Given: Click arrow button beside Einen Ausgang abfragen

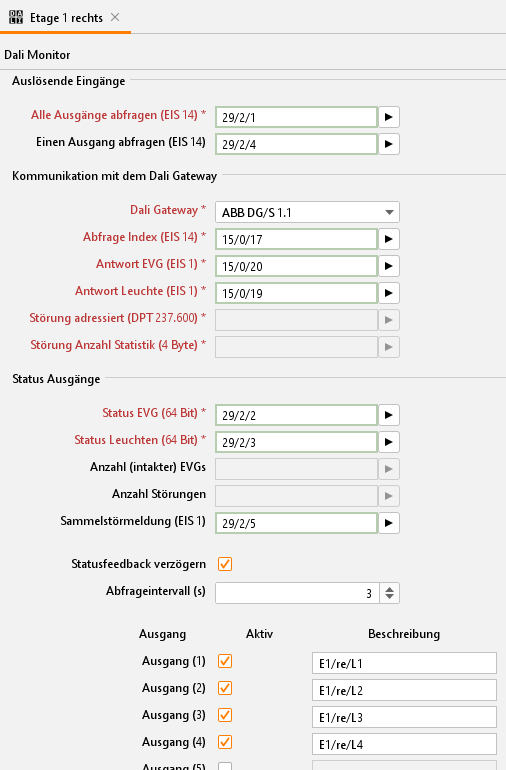Looking at the screenshot, I should click(389, 144).
